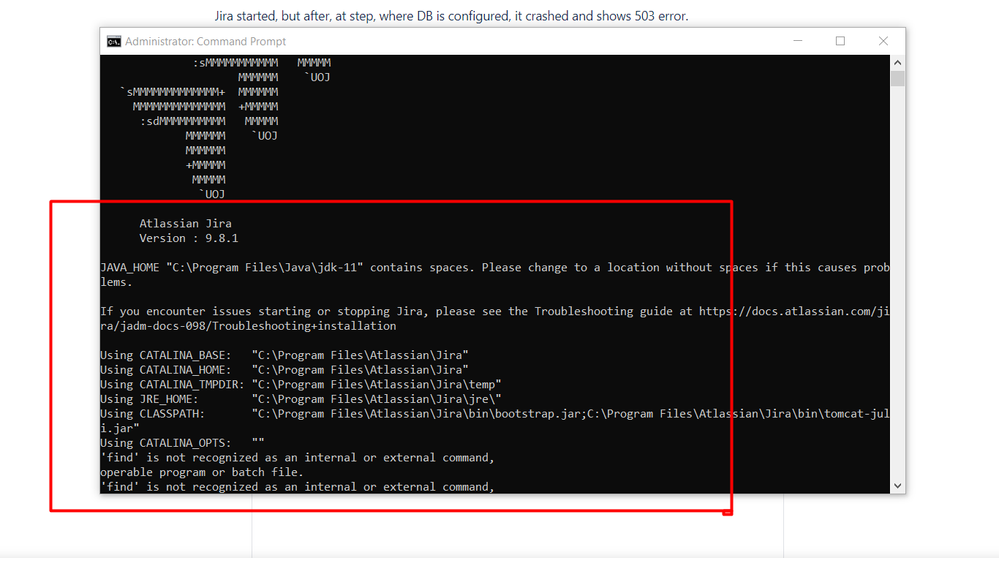Click the 'Using CATALINA_BASE:' line

[x=284, y=355]
